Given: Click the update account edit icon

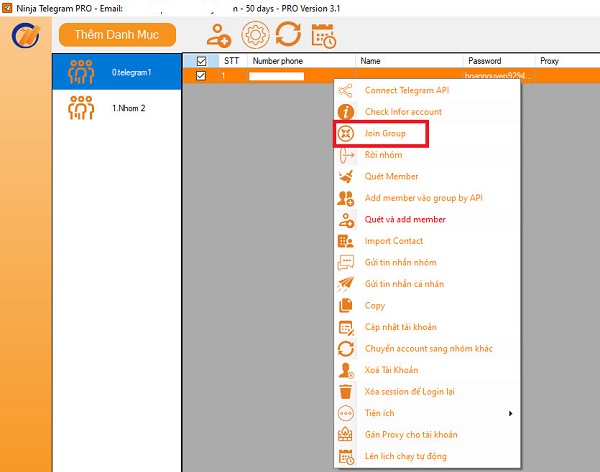Looking at the screenshot, I should pyautogui.click(x=347, y=328).
